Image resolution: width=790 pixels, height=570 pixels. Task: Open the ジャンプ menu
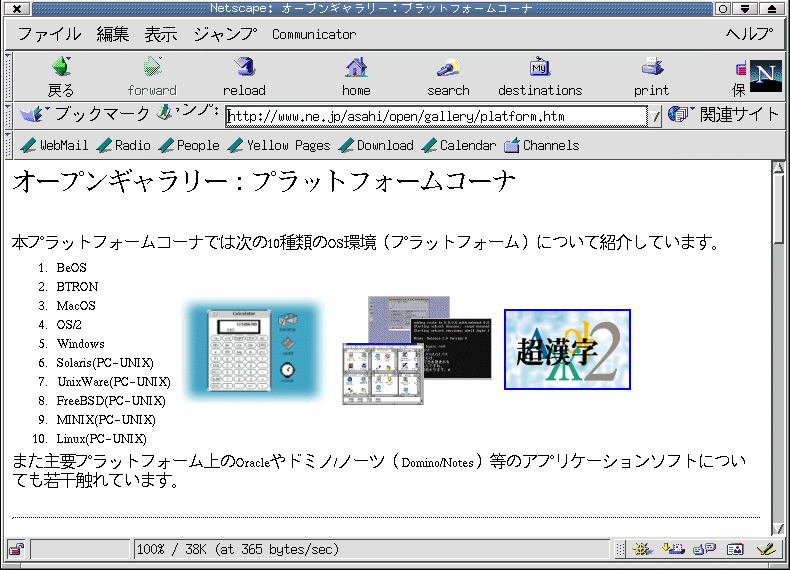225,34
